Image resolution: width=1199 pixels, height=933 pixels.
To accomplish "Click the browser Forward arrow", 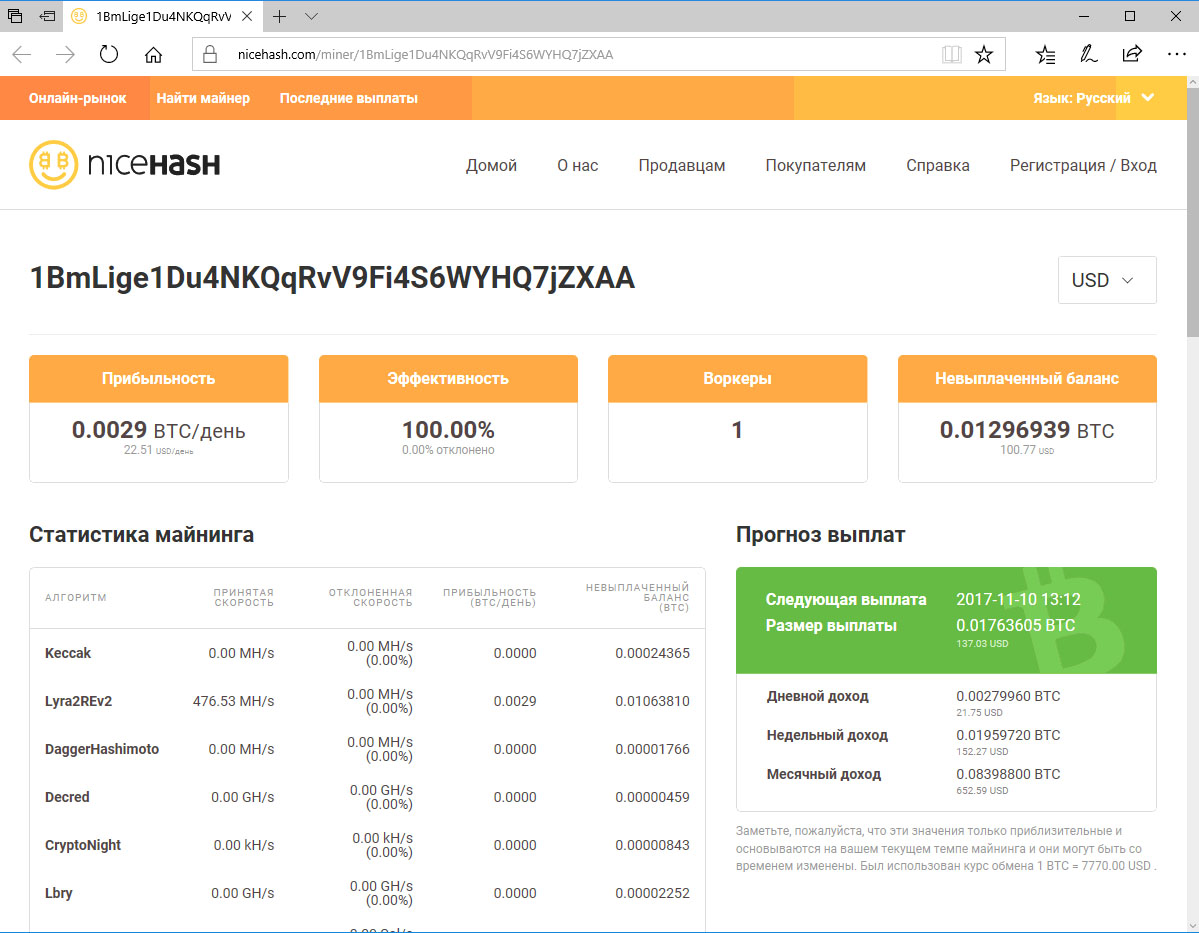I will [66, 54].
